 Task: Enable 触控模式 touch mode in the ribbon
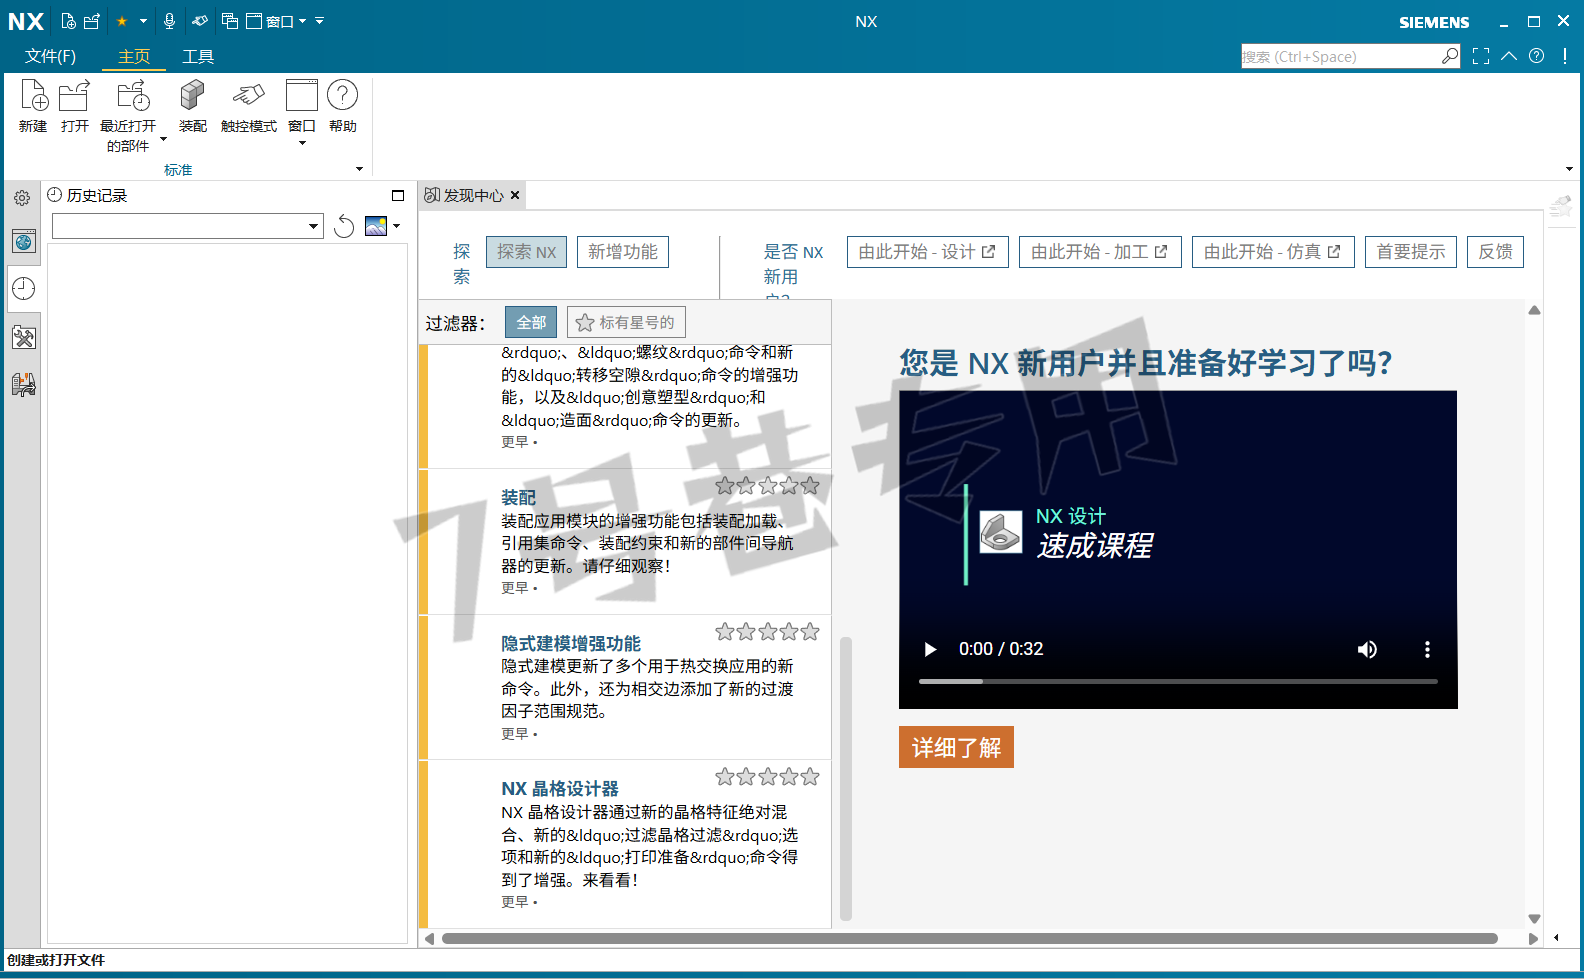tap(248, 105)
